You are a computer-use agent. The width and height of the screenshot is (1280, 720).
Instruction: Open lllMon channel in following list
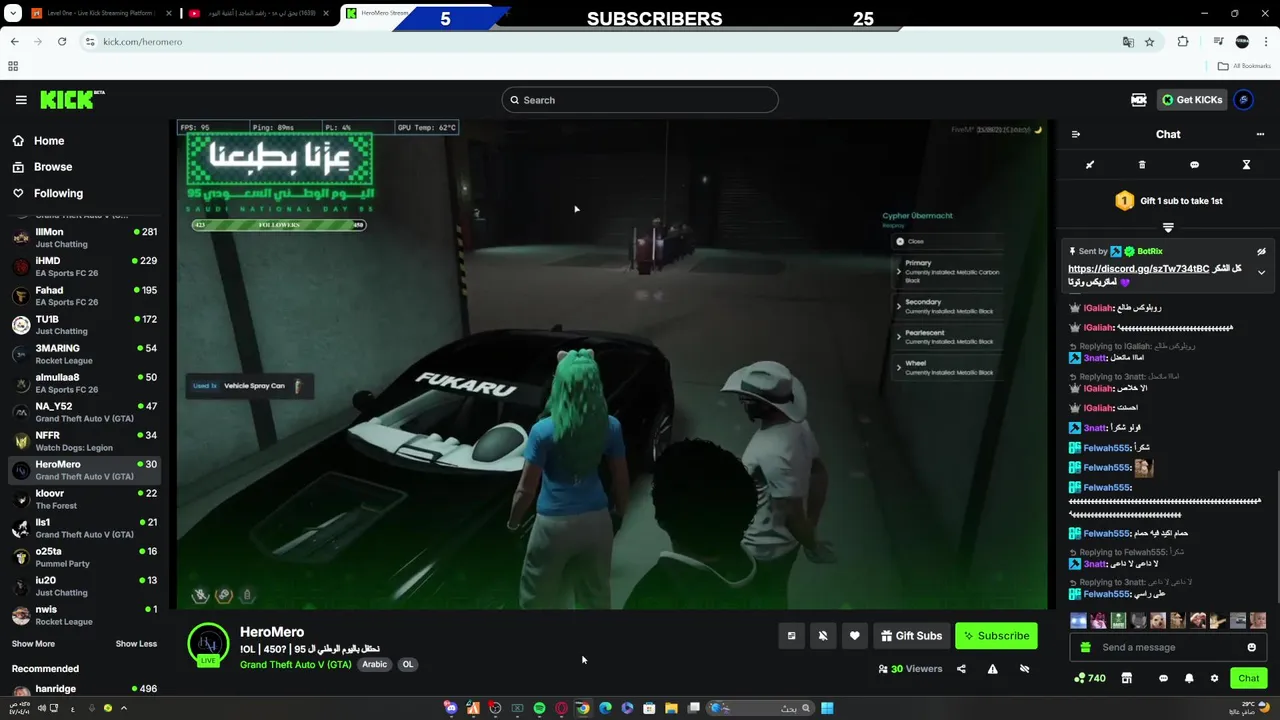click(x=84, y=238)
